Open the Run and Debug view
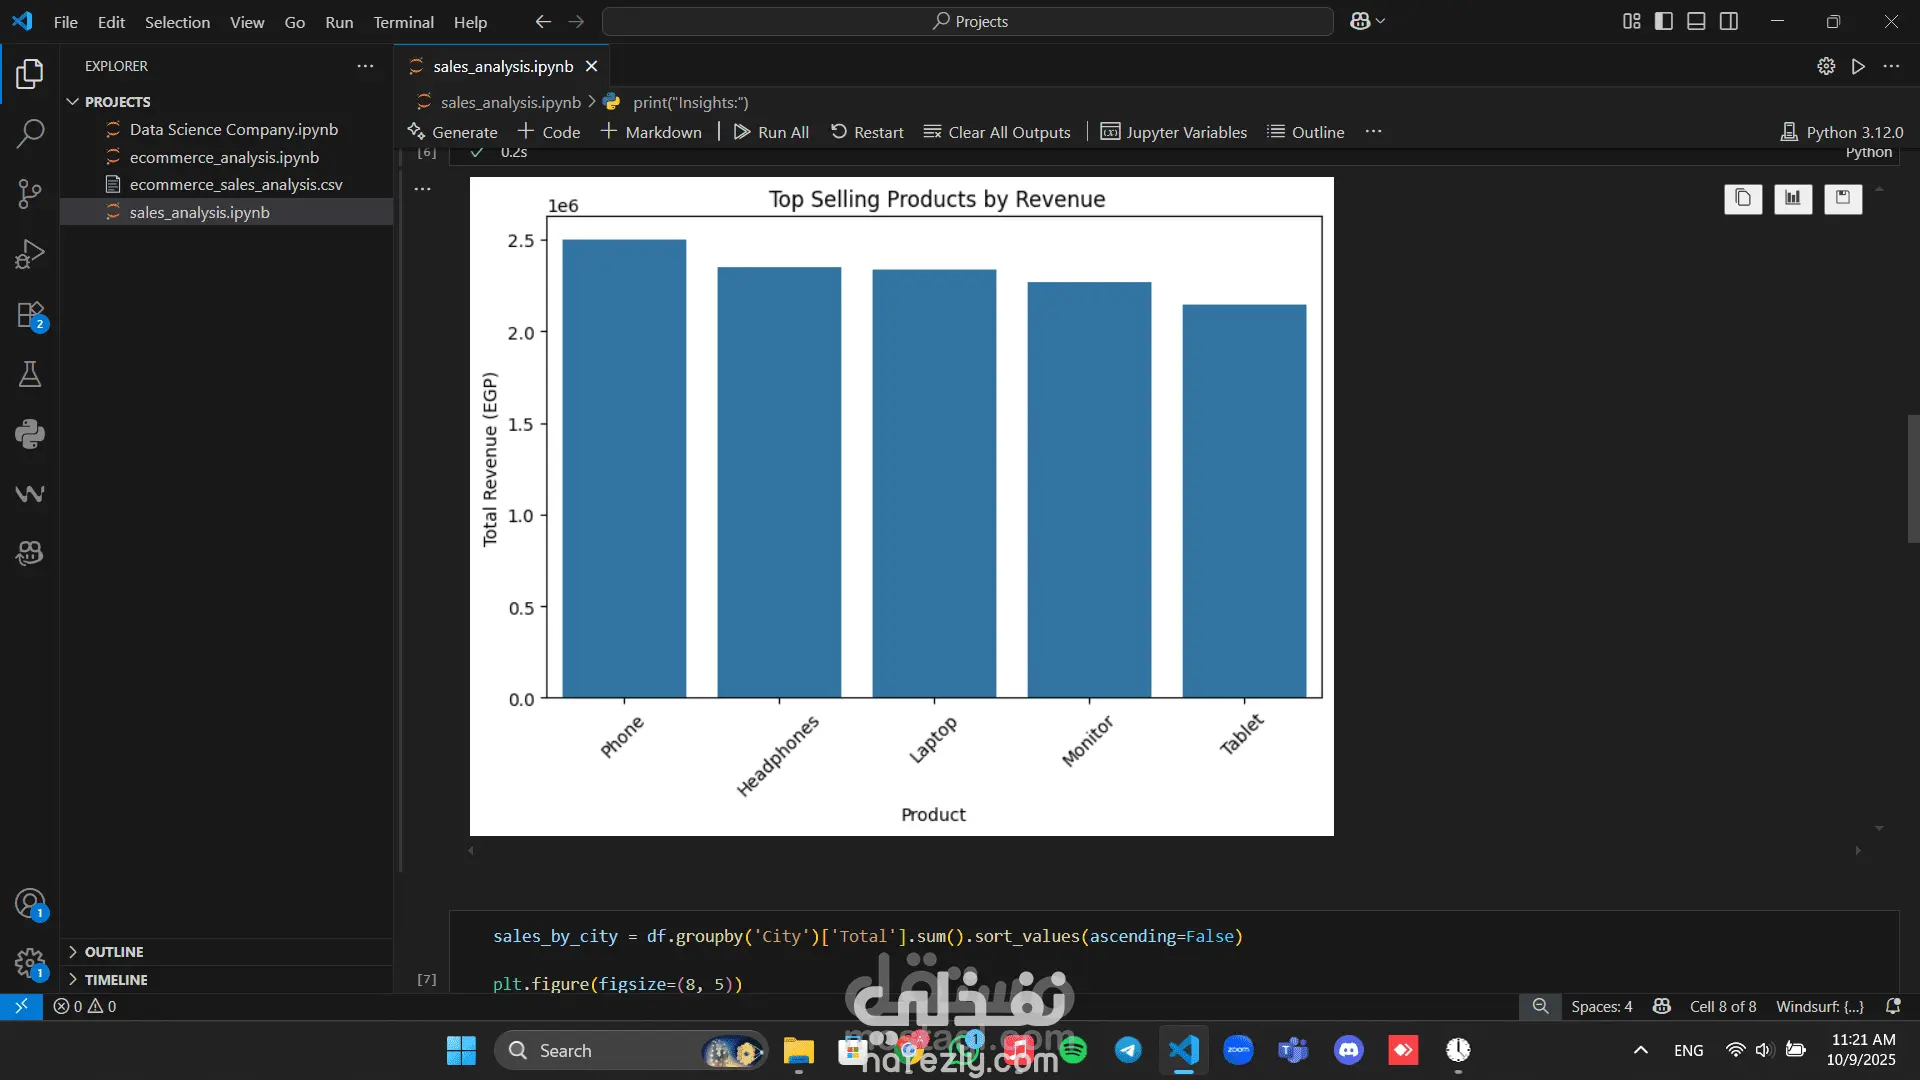Viewport: 1920px width, 1080px height. (30, 254)
